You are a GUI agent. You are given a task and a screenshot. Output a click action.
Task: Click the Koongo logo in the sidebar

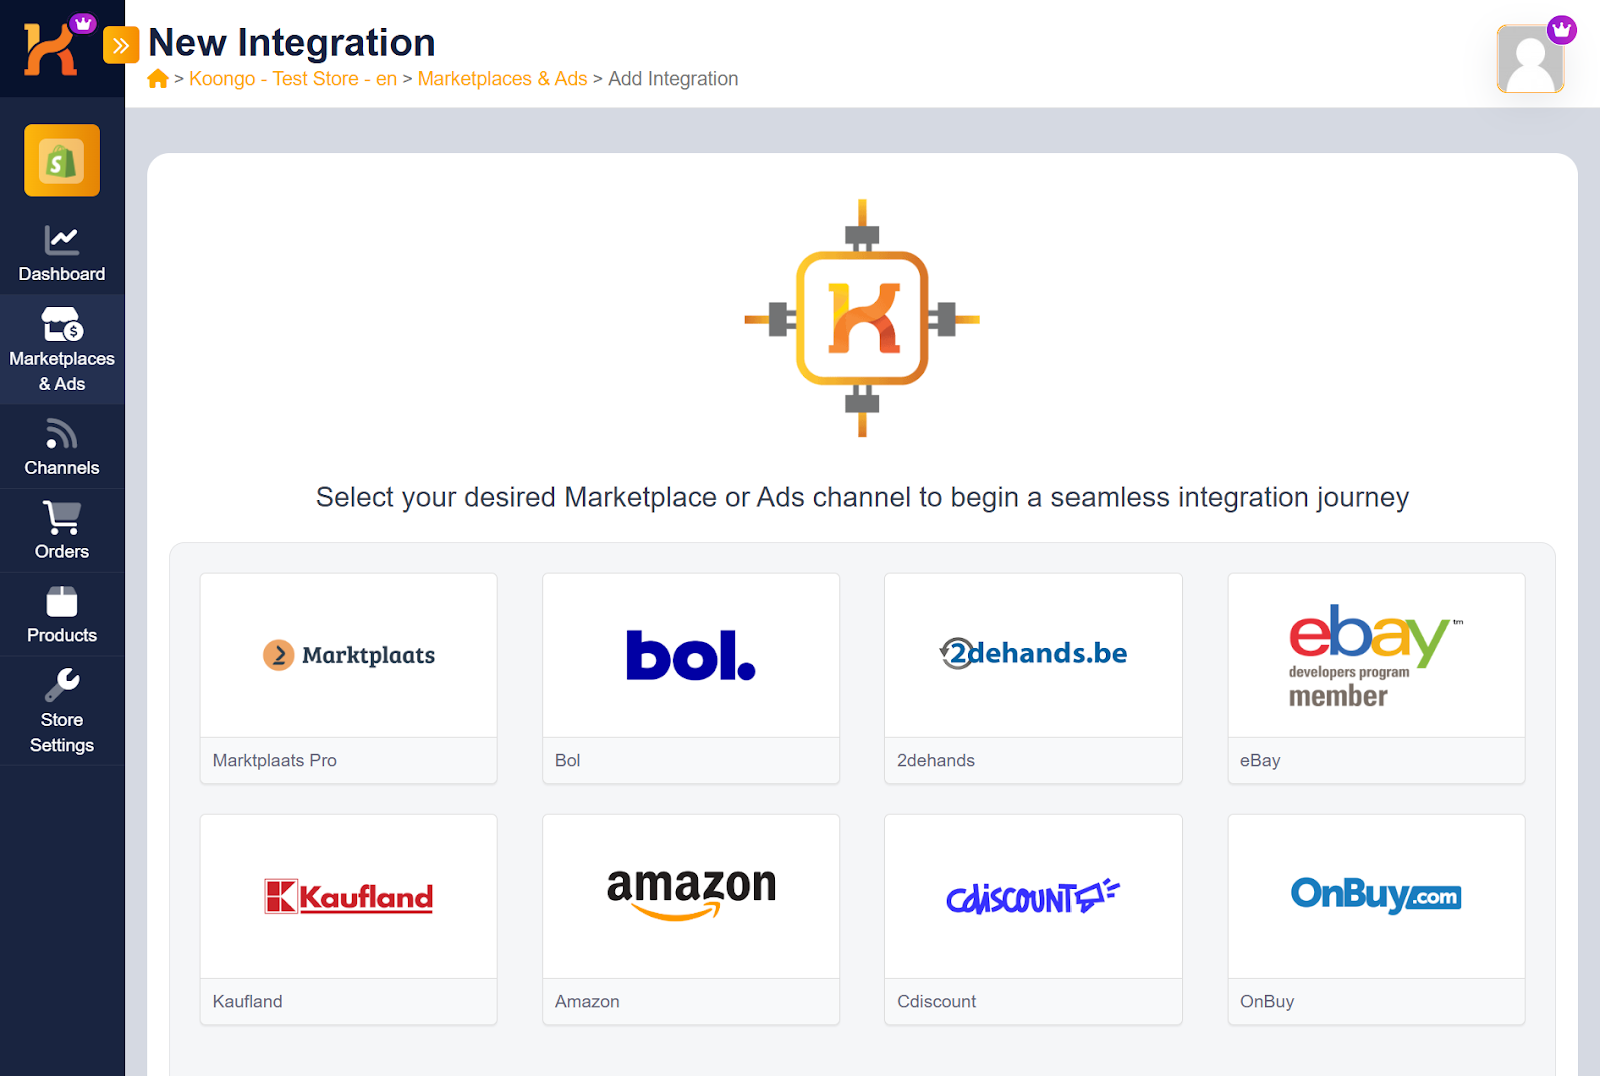(50, 50)
